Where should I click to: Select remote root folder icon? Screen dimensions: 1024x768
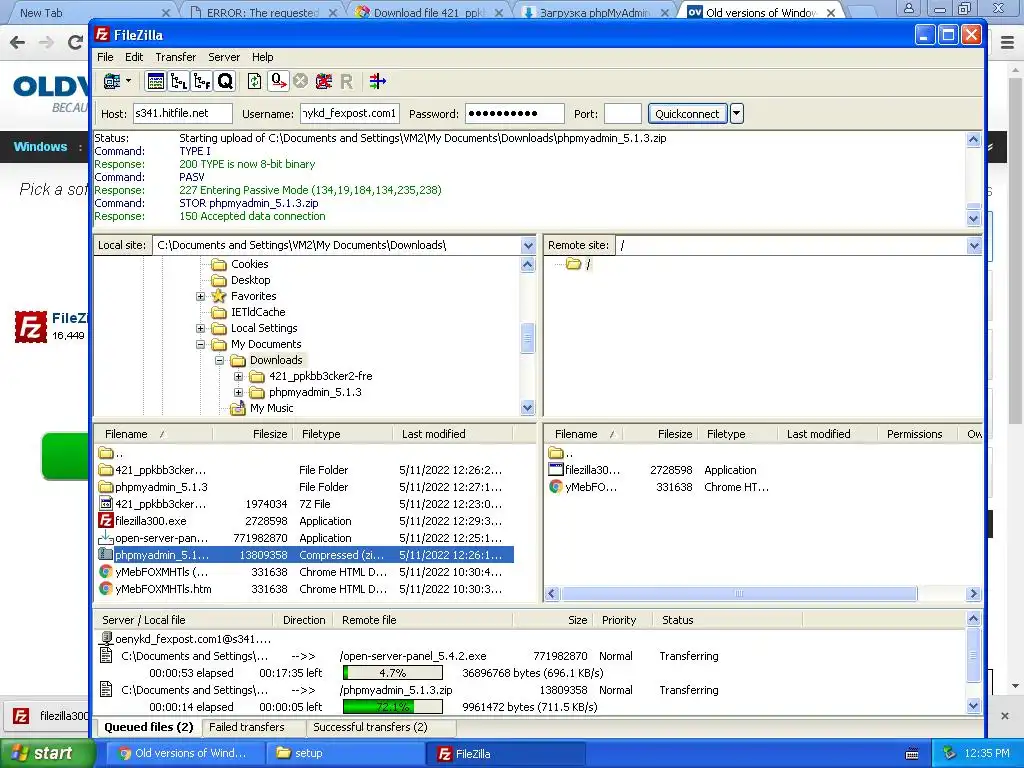573,264
